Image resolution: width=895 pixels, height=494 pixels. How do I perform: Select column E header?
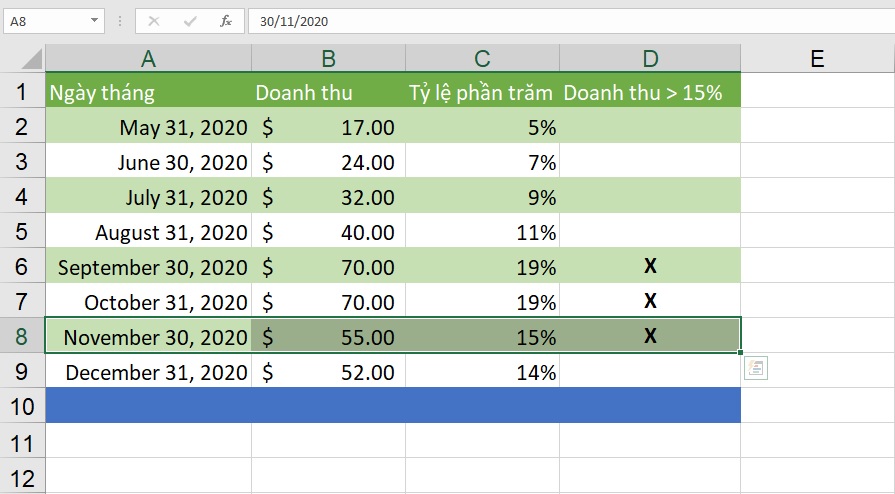[x=817, y=58]
